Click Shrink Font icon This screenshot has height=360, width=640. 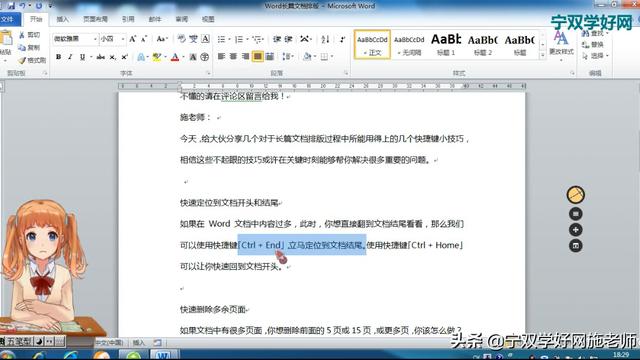(x=144, y=39)
